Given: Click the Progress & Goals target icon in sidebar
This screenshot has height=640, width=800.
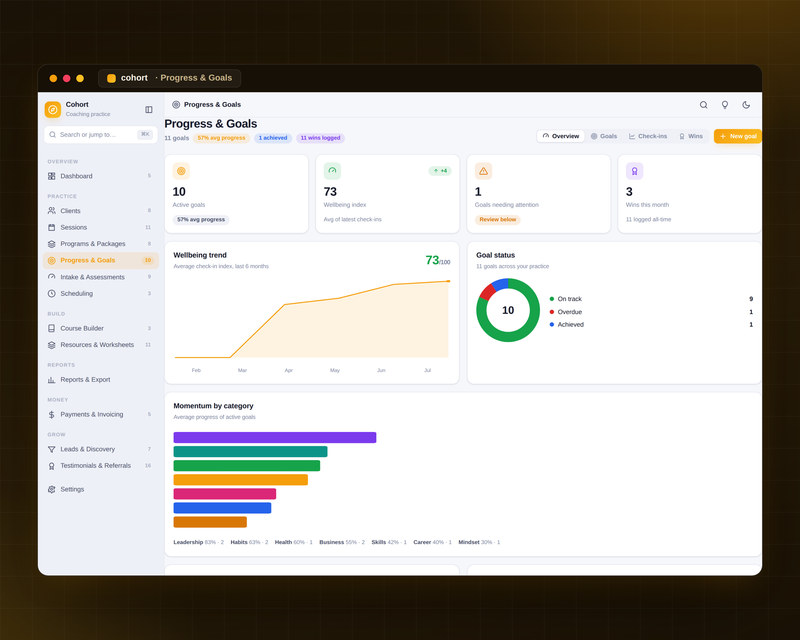Looking at the screenshot, I should tap(52, 260).
